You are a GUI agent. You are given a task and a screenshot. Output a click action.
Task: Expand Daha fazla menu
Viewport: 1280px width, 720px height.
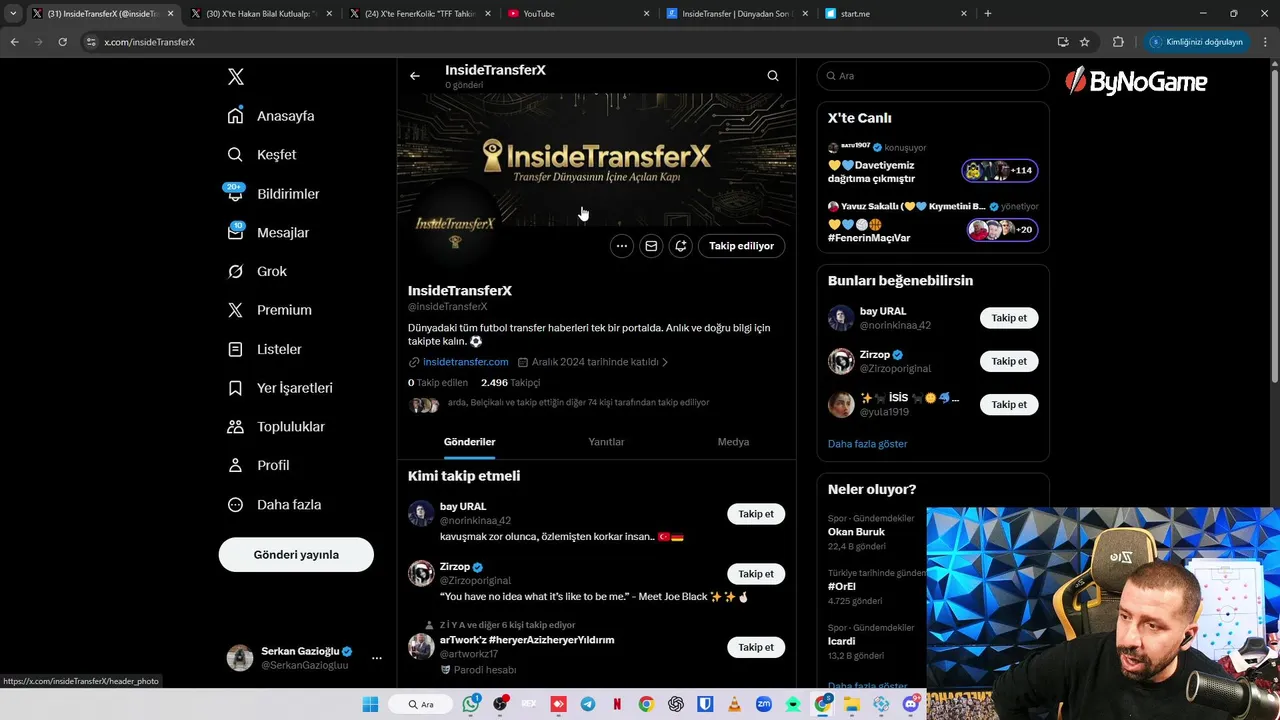[274, 505]
